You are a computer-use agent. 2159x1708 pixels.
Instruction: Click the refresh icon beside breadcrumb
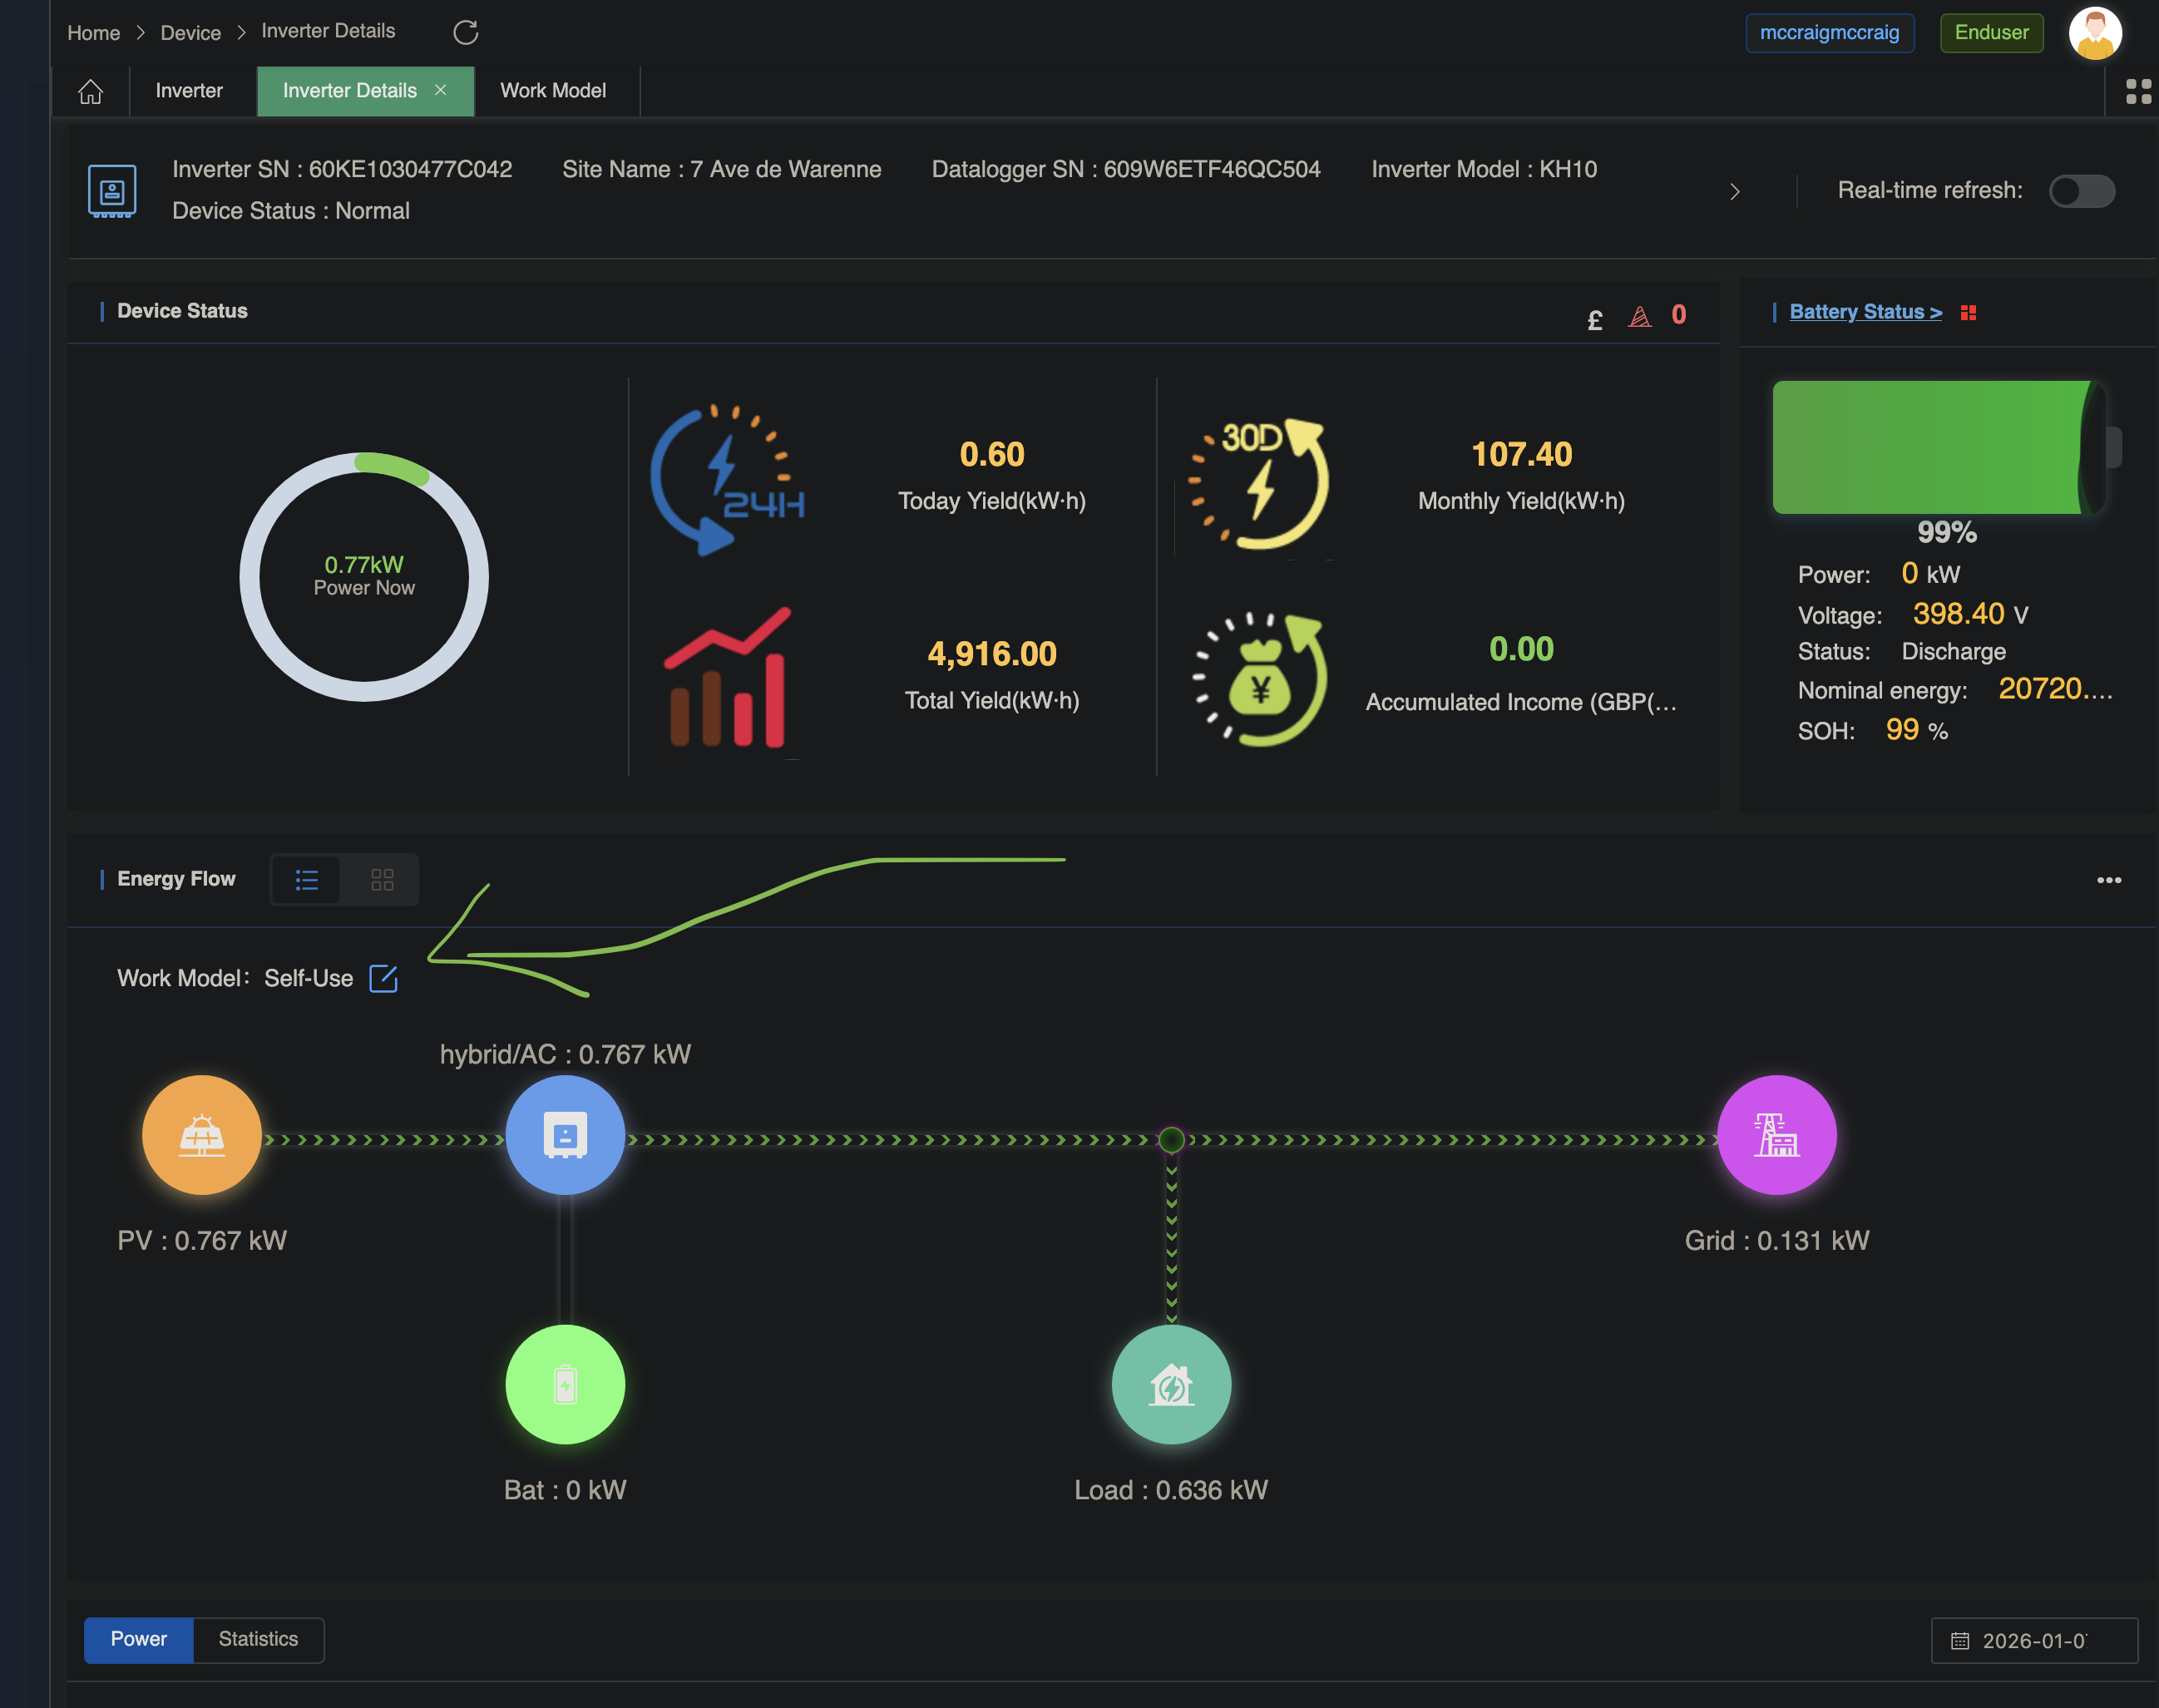point(465,32)
